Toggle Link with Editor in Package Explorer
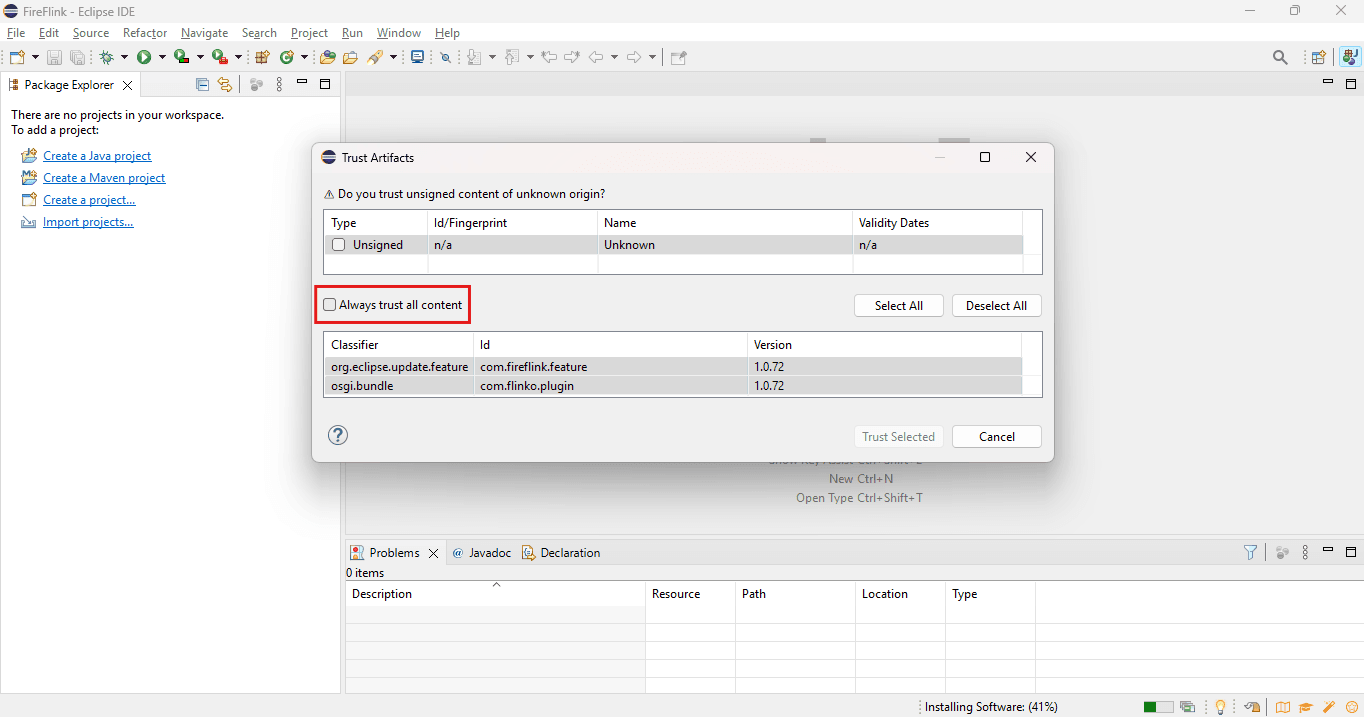The image size is (1364, 717). [225, 85]
